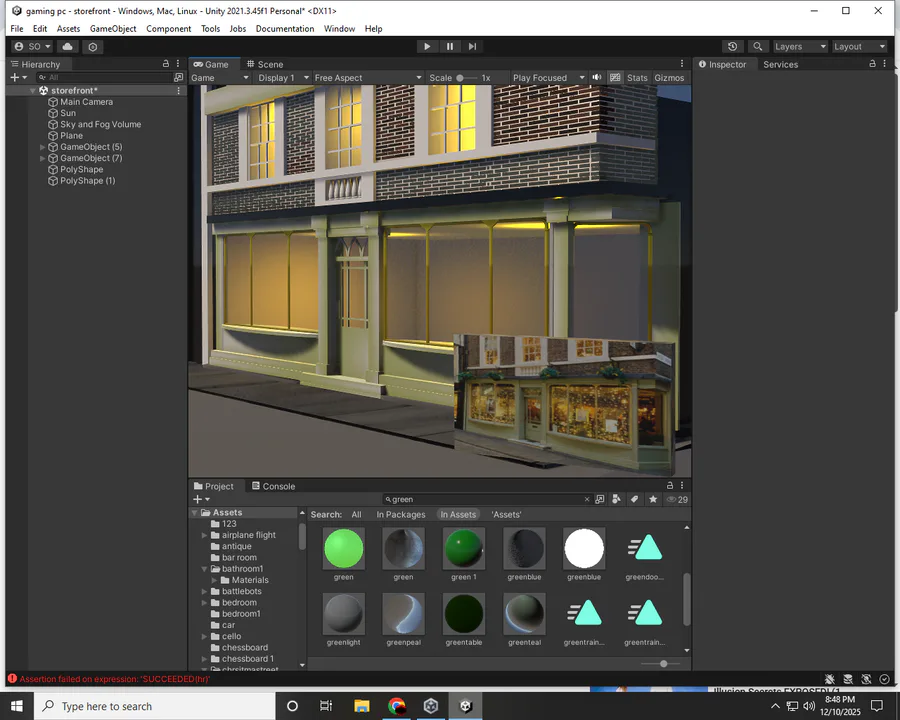The width and height of the screenshot is (900, 720).
Task: Click Save search star icon
Action: (653, 500)
